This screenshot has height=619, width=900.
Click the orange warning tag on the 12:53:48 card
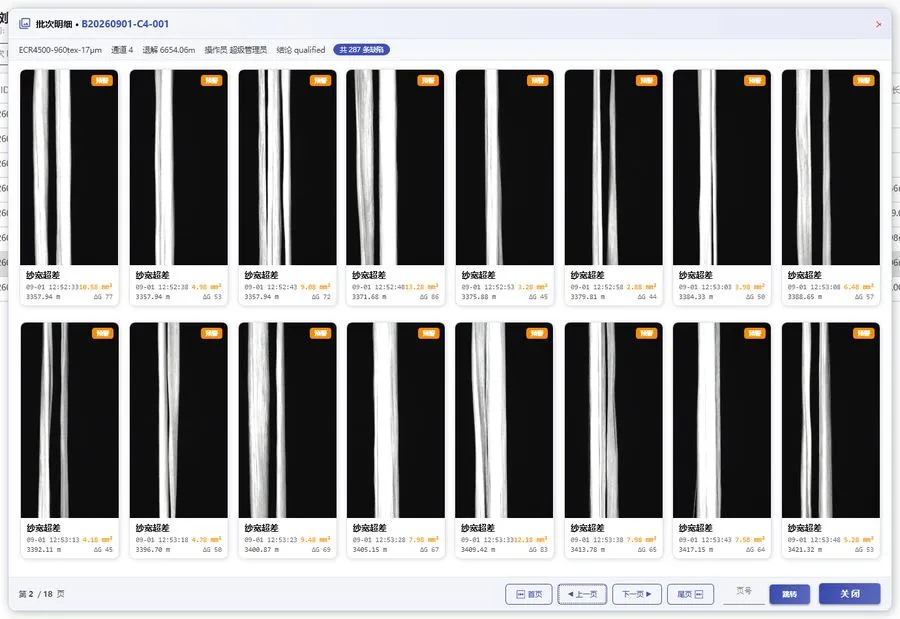click(x=864, y=333)
